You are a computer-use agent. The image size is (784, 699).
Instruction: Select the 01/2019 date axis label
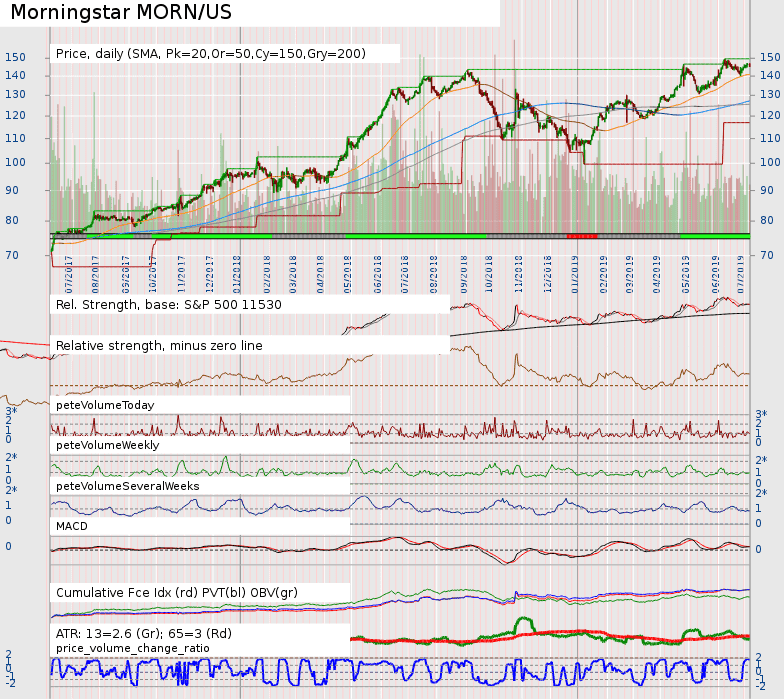coord(574,274)
